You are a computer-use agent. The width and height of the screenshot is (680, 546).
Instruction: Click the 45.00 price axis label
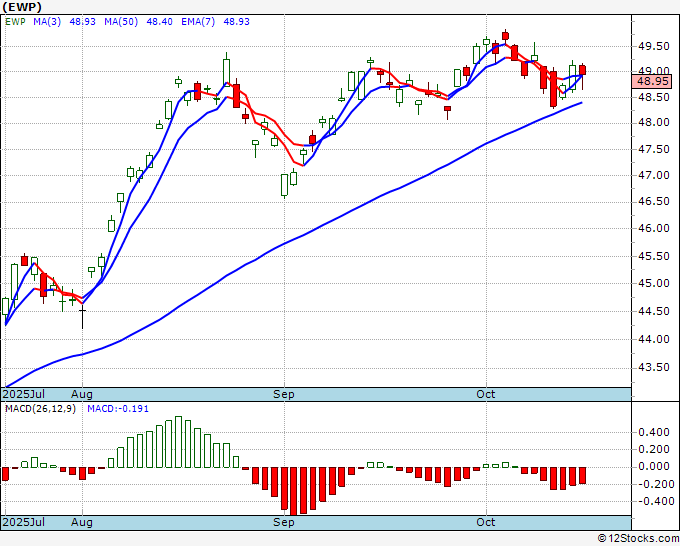click(x=654, y=284)
